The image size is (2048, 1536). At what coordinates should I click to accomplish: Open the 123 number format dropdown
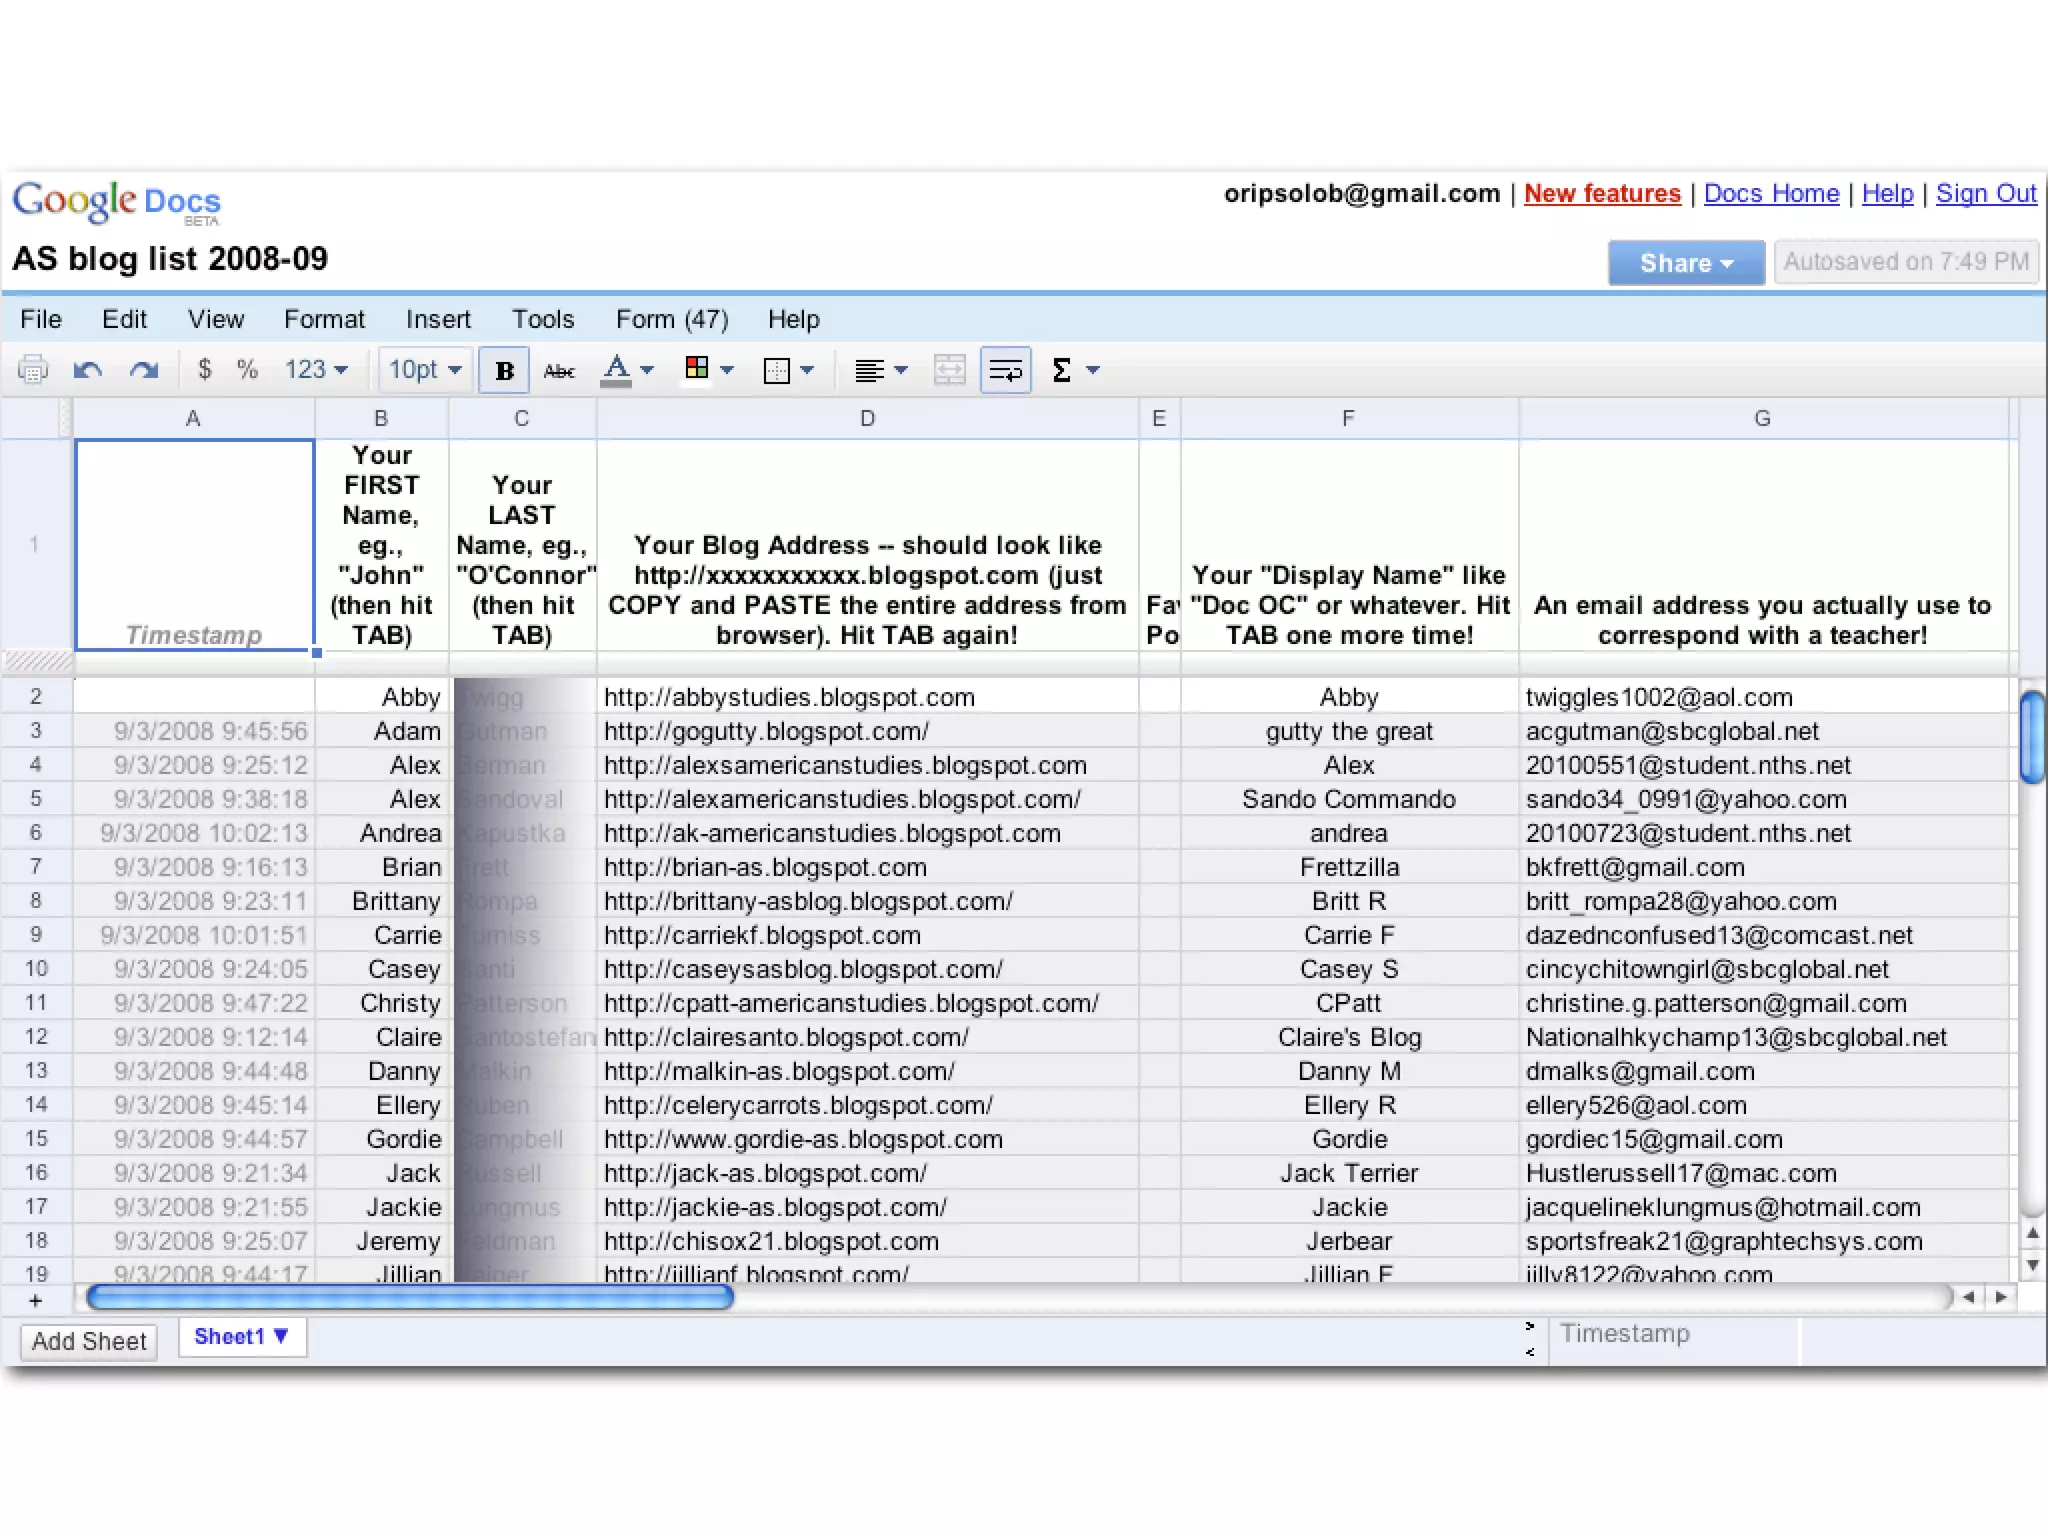pos(316,369)
